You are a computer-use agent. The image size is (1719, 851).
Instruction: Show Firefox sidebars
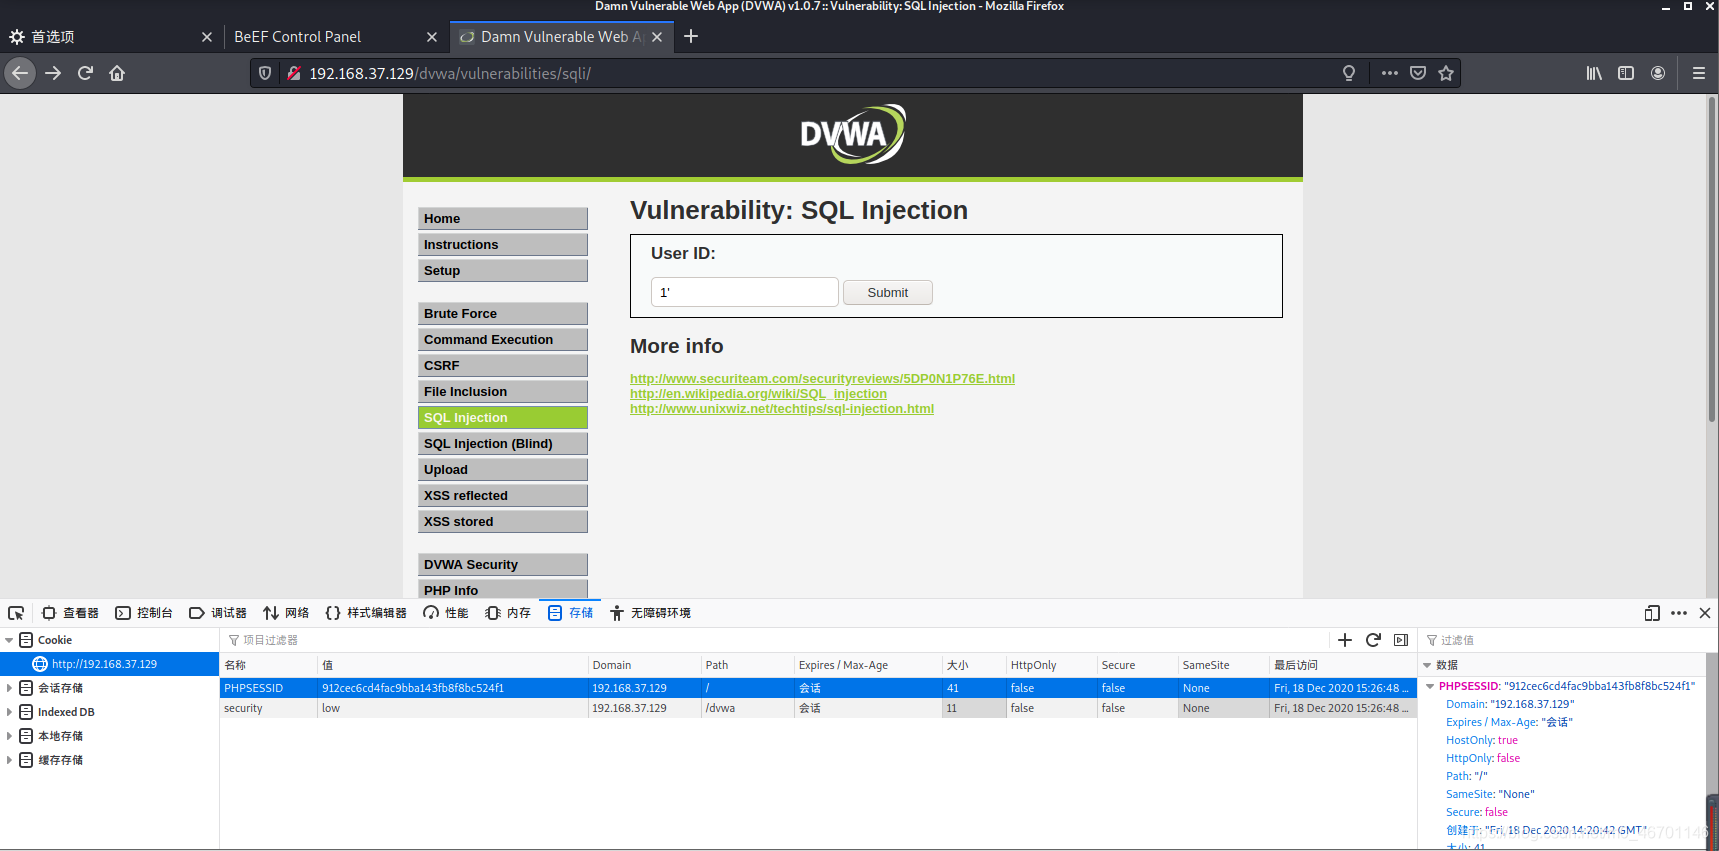pyautogui.click(x=1626, y=73)
